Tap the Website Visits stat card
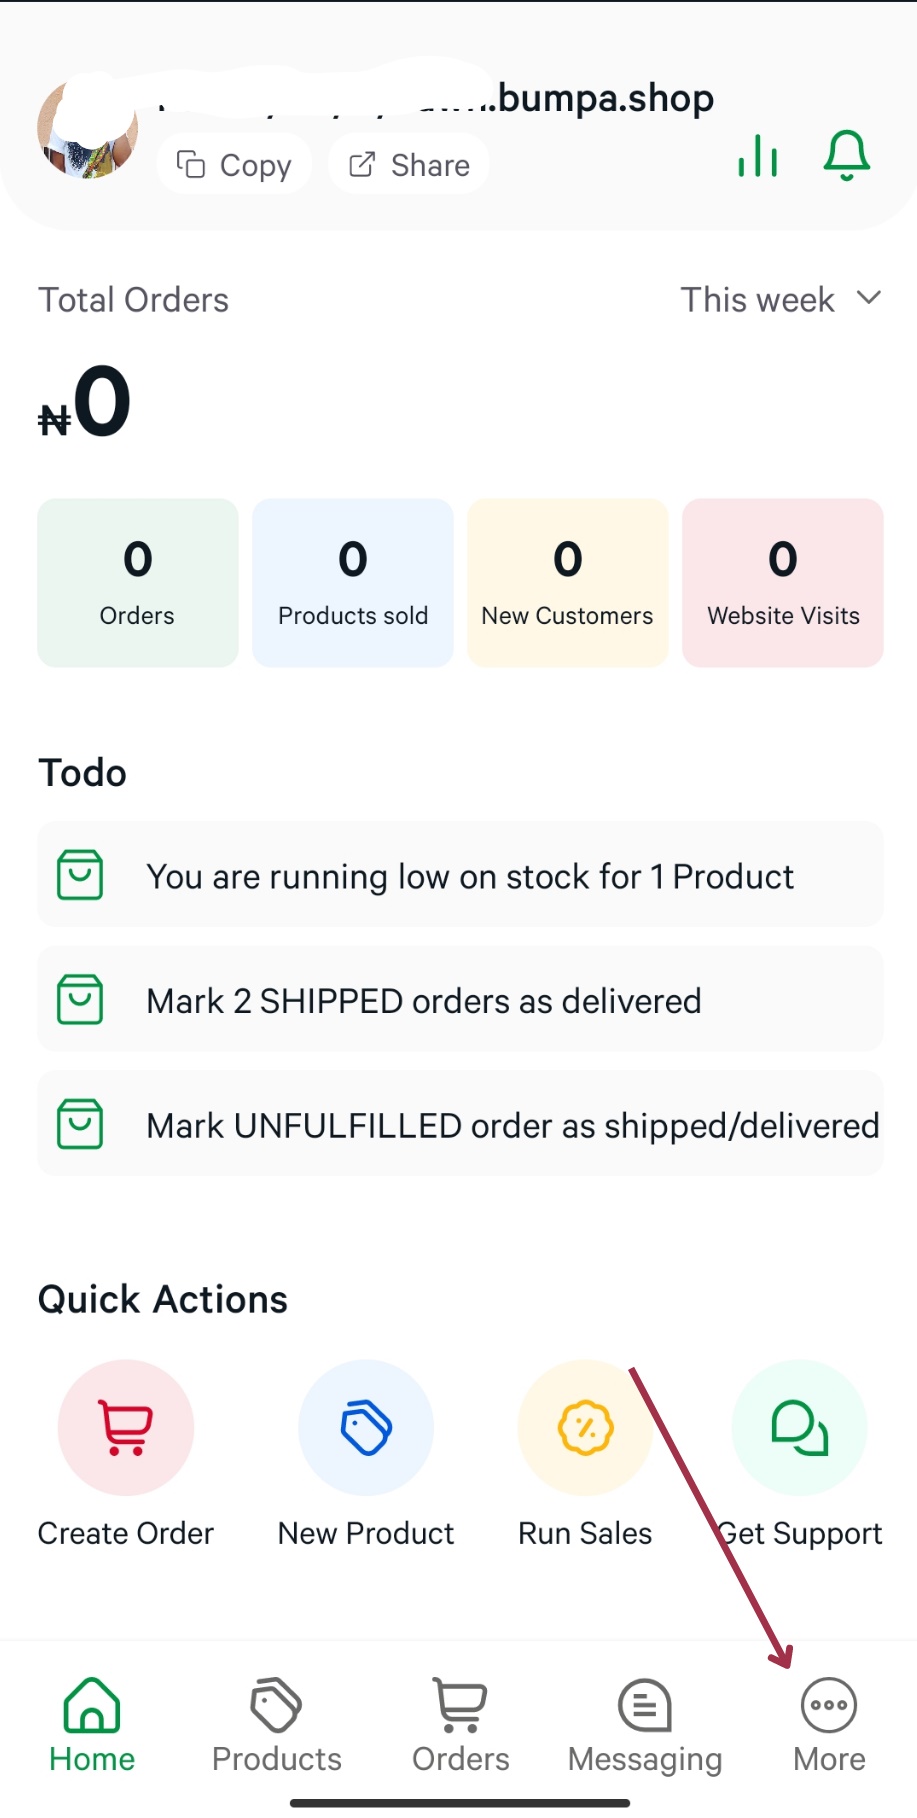The width and height of the screenshot is (917, 1818). coord(783,583)
